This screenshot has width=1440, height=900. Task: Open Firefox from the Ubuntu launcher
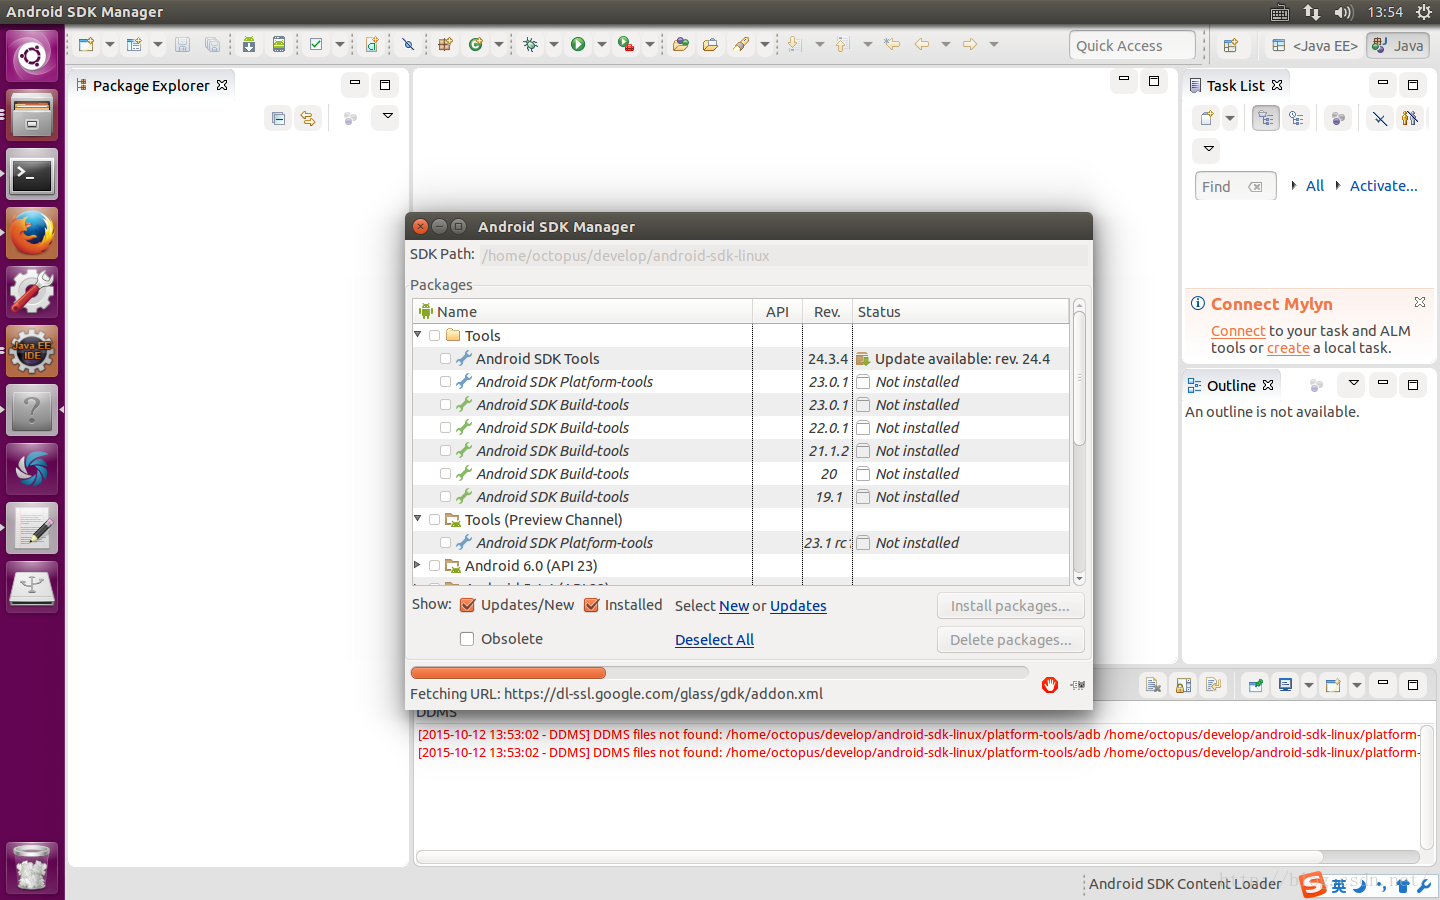click(32, 233)
